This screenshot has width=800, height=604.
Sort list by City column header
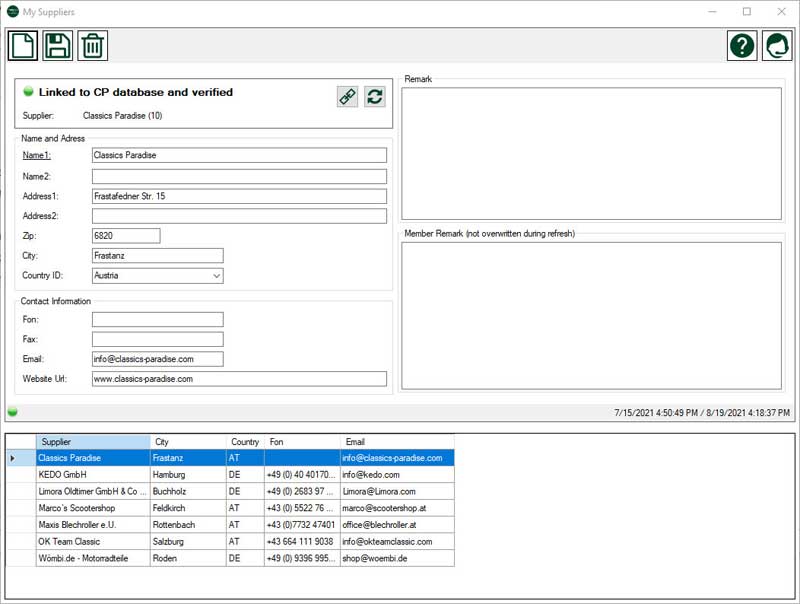point(188,442)
